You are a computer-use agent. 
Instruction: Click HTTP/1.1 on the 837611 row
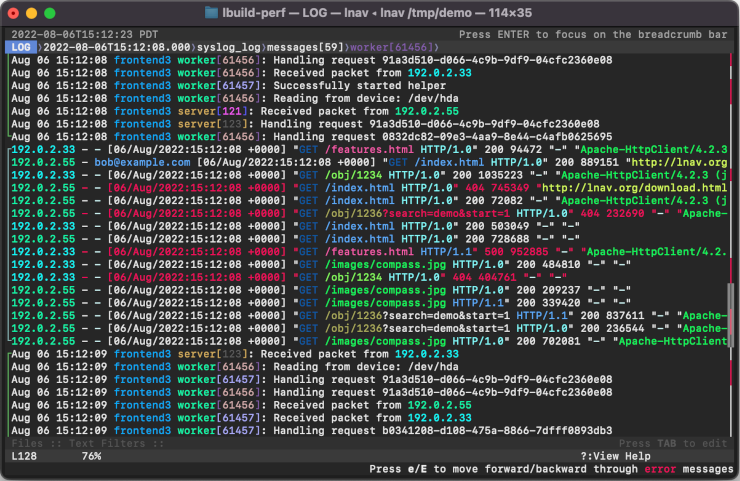point(542,316)
